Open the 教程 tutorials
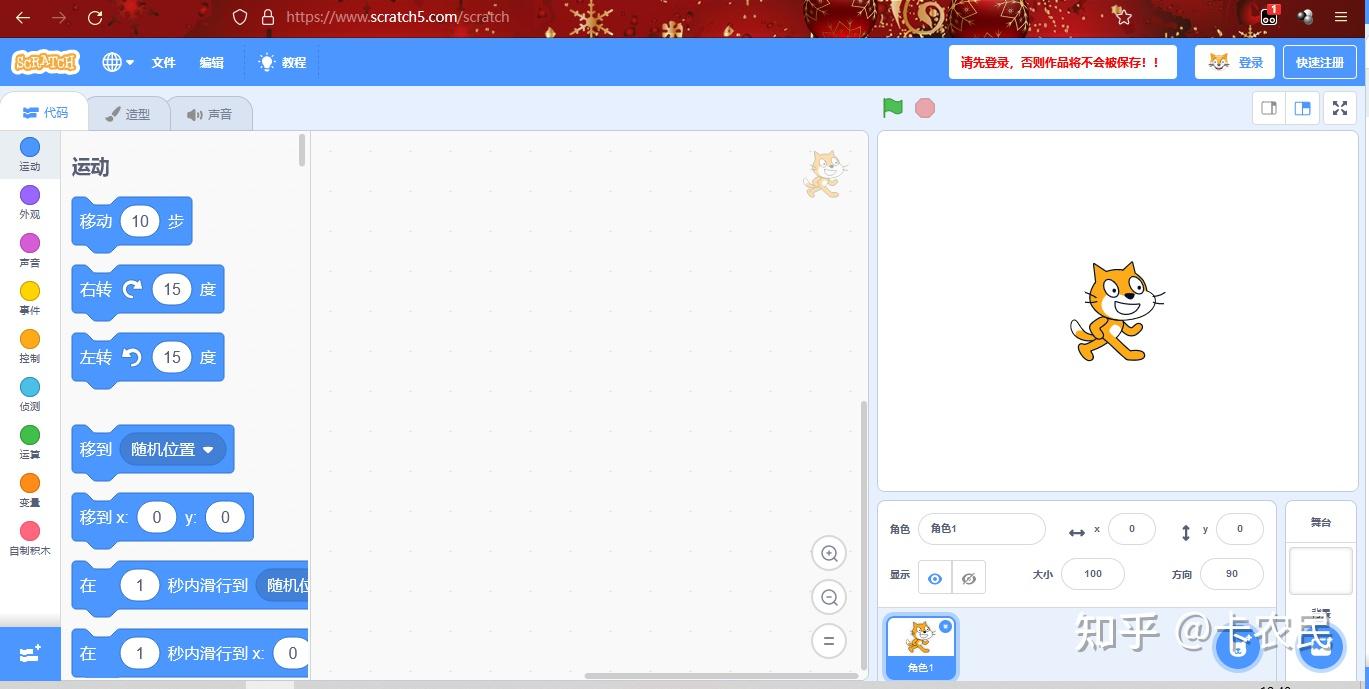The height and width of the screenshot is (689, 1369). (x=283, y=62)
